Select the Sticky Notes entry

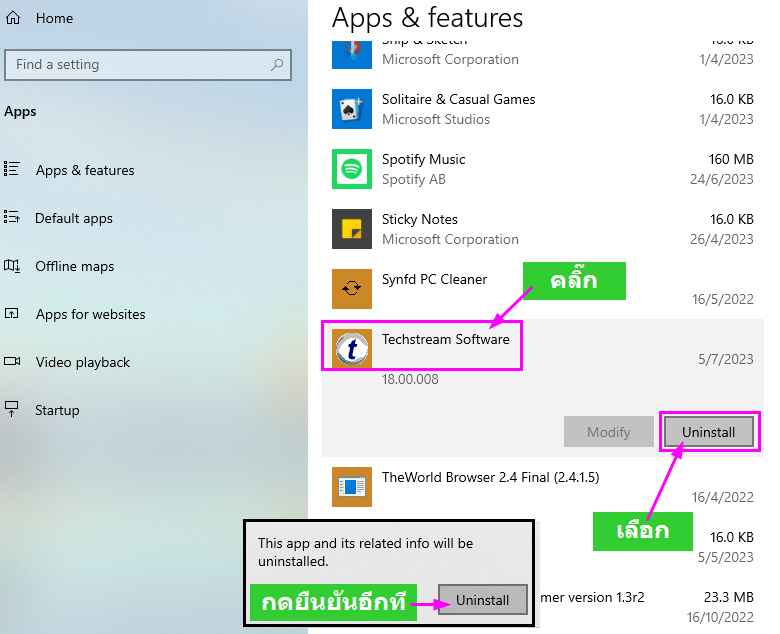coord(543,229)
